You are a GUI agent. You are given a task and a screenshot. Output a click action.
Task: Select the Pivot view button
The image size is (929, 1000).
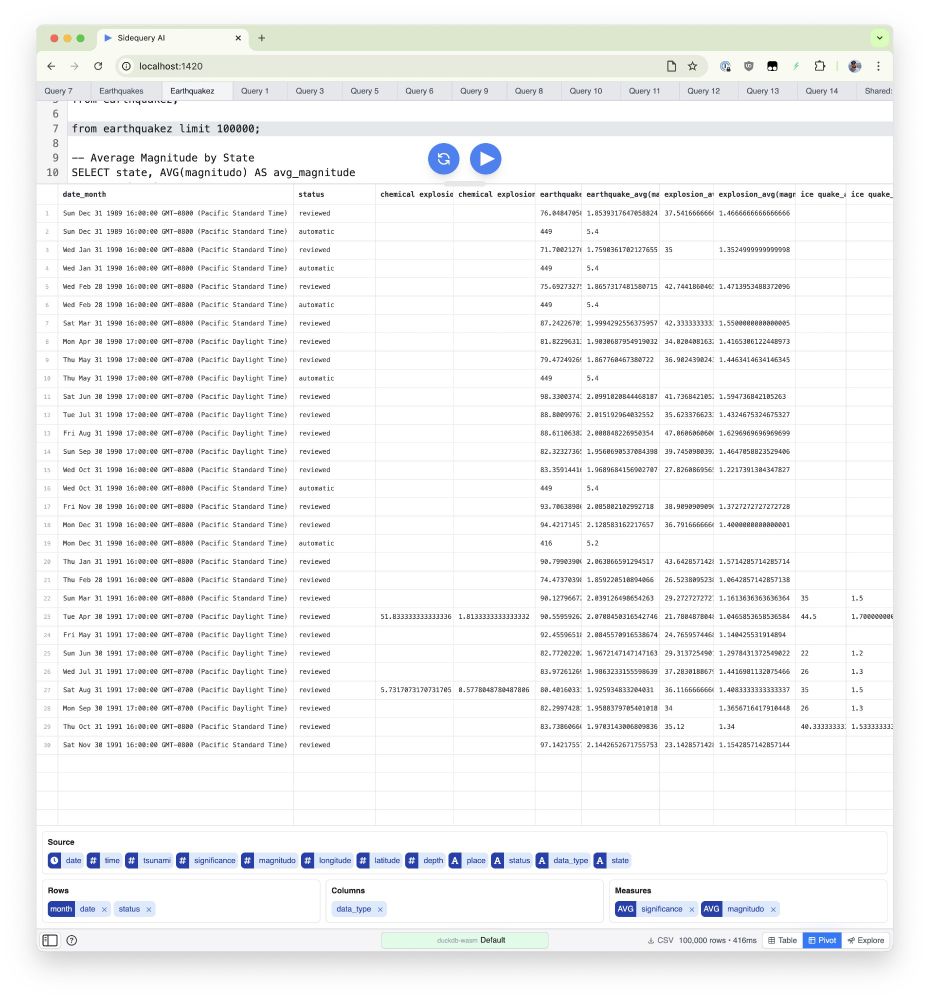pyautogui.click(x=822, y=940)
